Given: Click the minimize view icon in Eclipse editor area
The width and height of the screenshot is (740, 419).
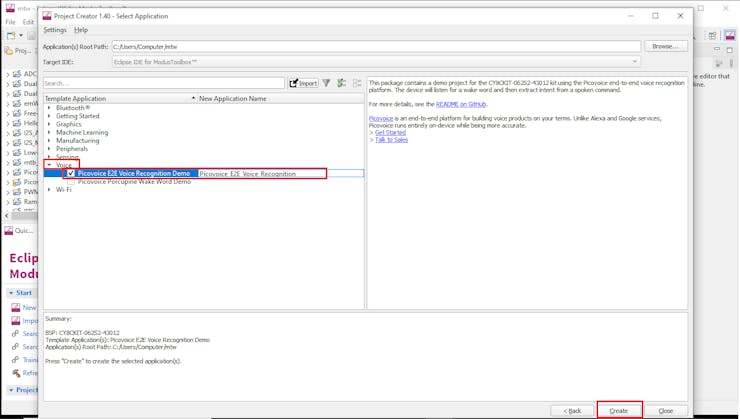Looking at the screenshot, I should tap(717, 49).
